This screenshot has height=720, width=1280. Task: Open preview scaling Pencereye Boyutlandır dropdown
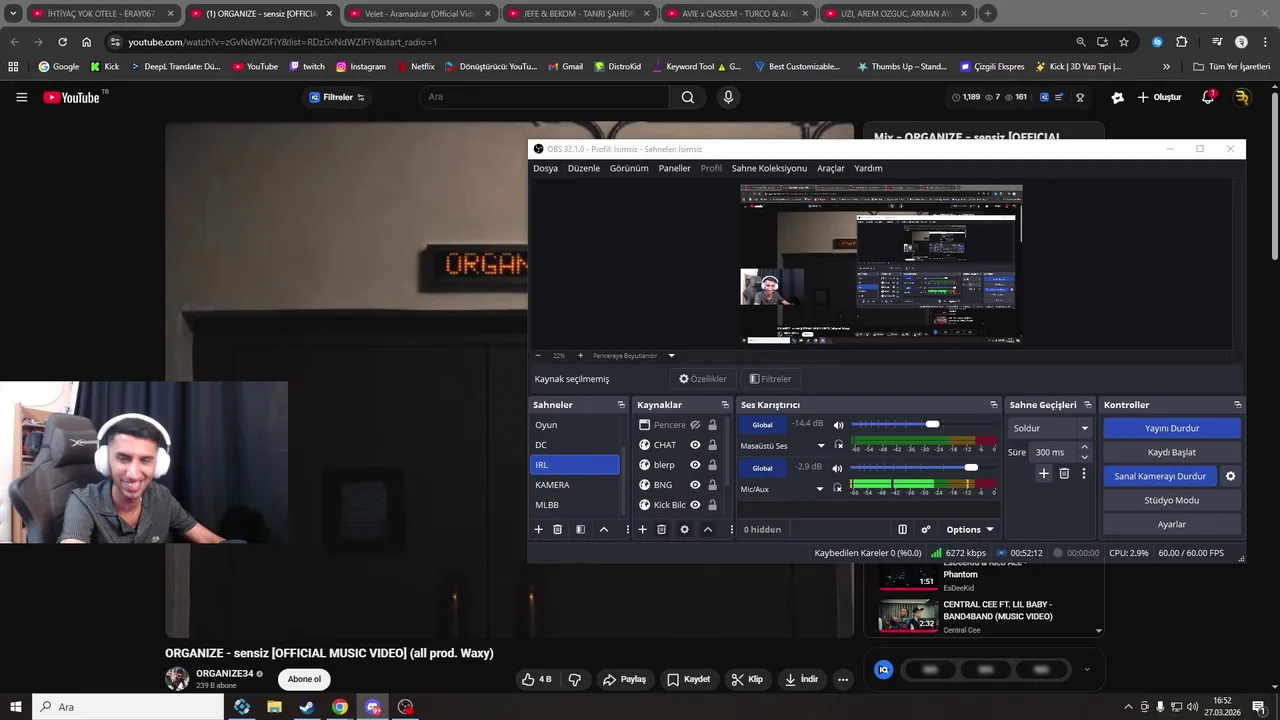tap(671, 355)
